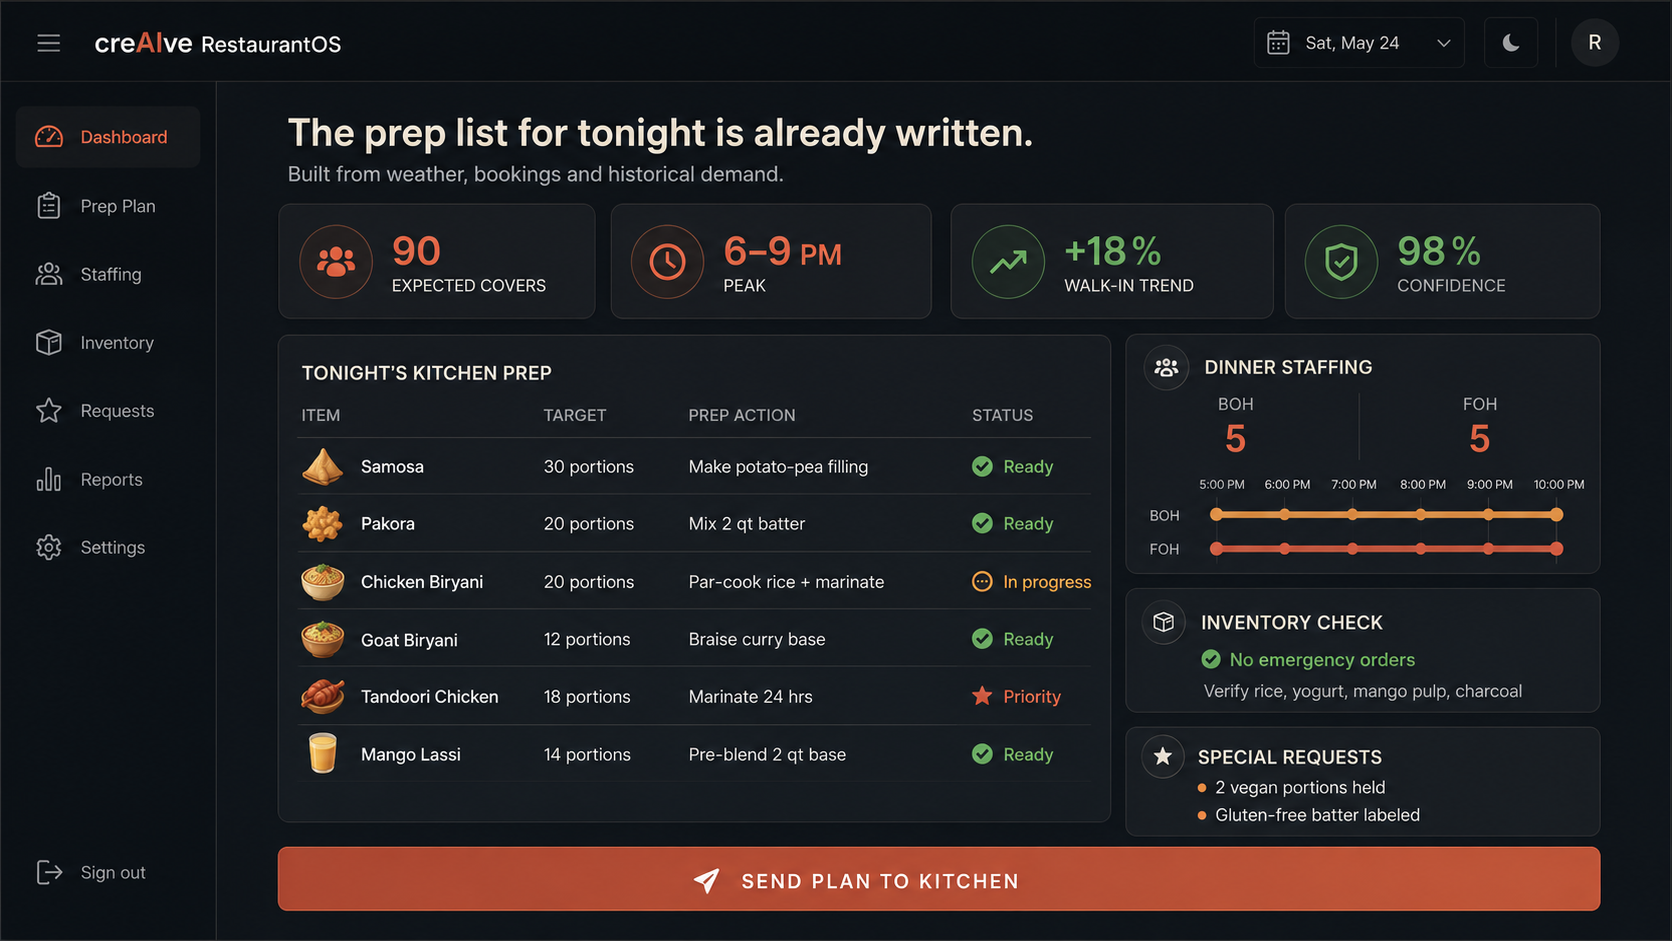Click the ITEM column header

coord(321,415)
